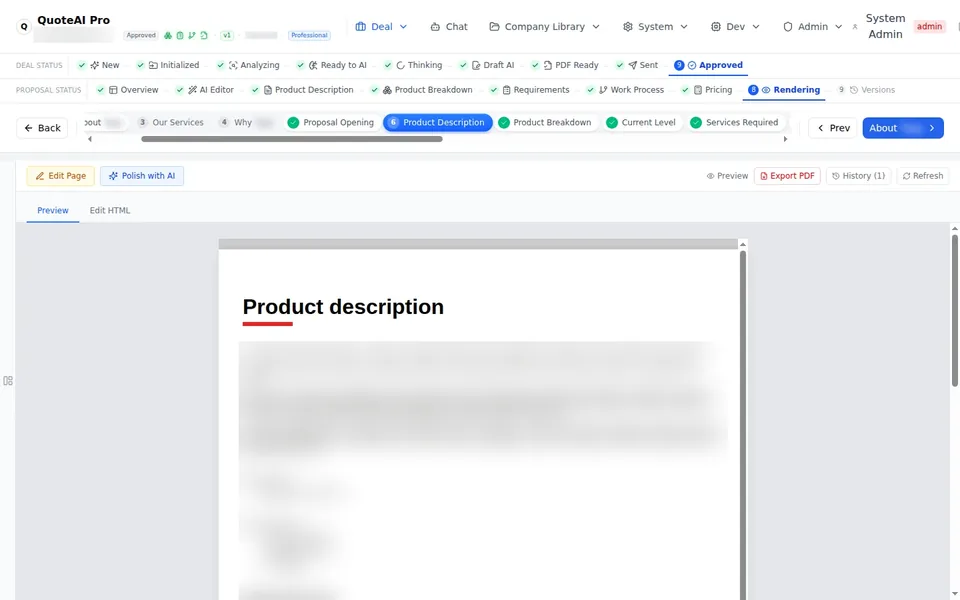Open the Pricing proposal tab
Screen dimensions: 960x600
[x=707, y=90]
